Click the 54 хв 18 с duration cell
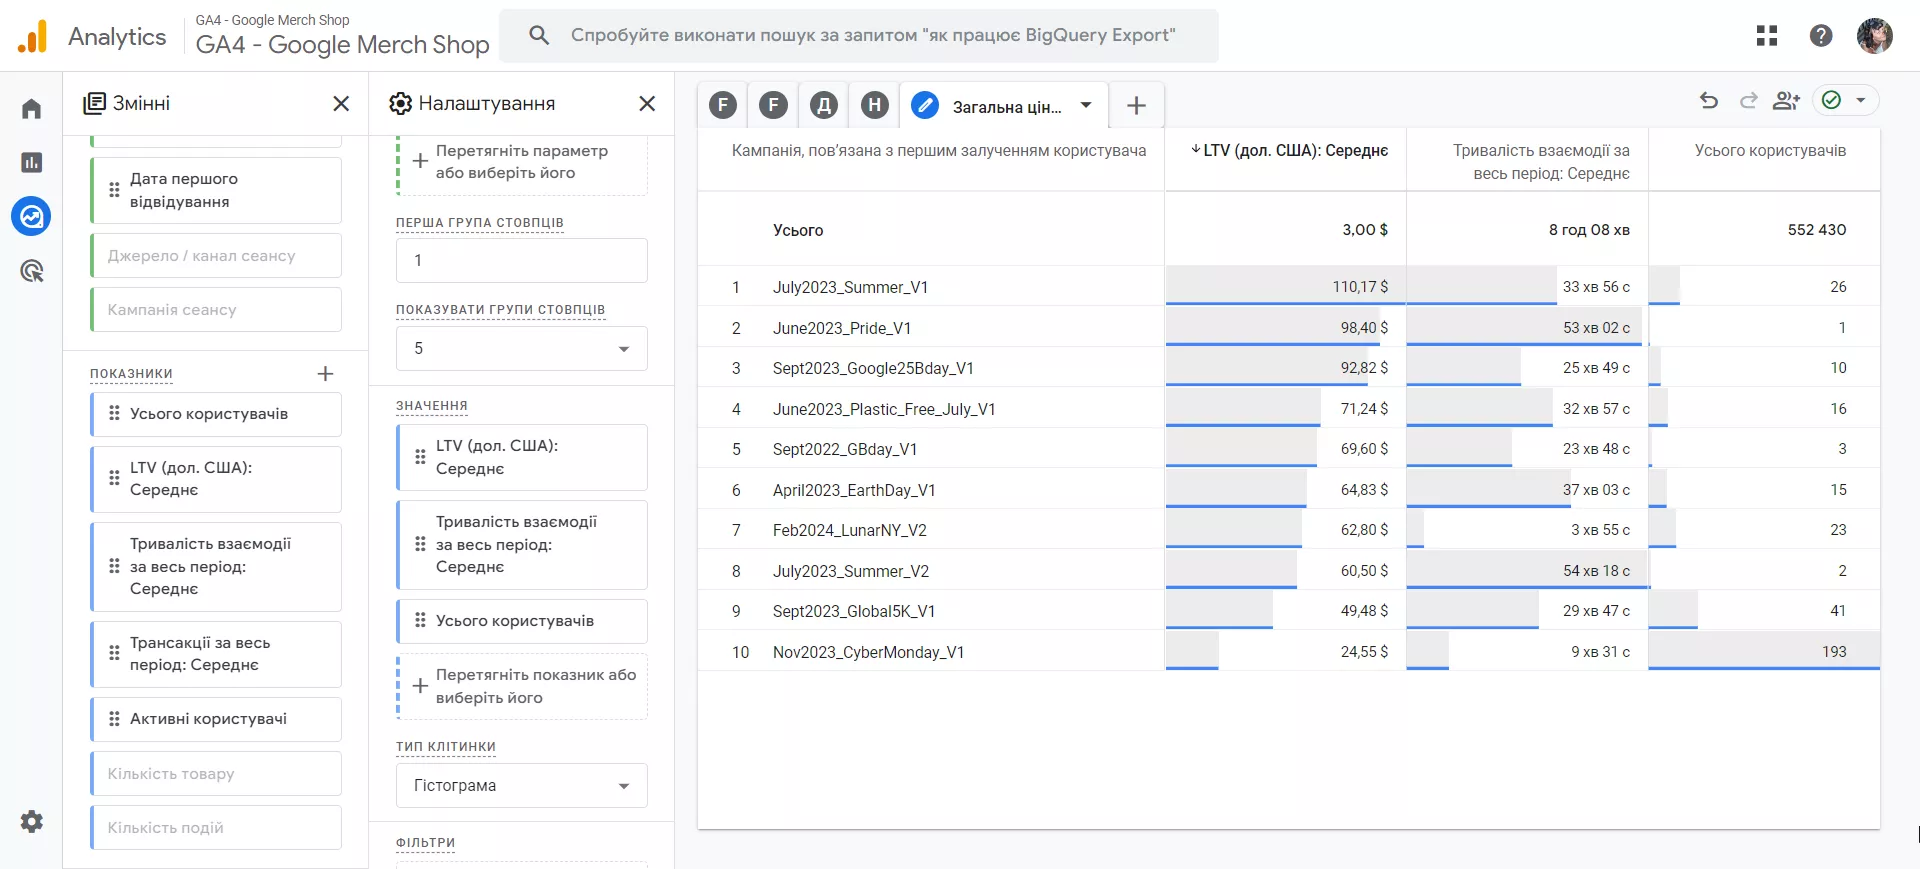1920x869 pixels. (x=1528, y=571)
